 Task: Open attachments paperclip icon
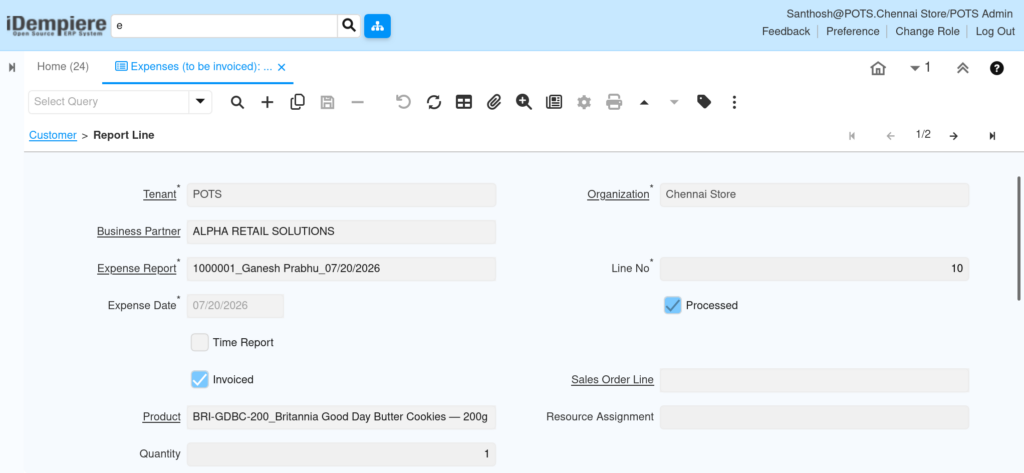pos(494,102)
